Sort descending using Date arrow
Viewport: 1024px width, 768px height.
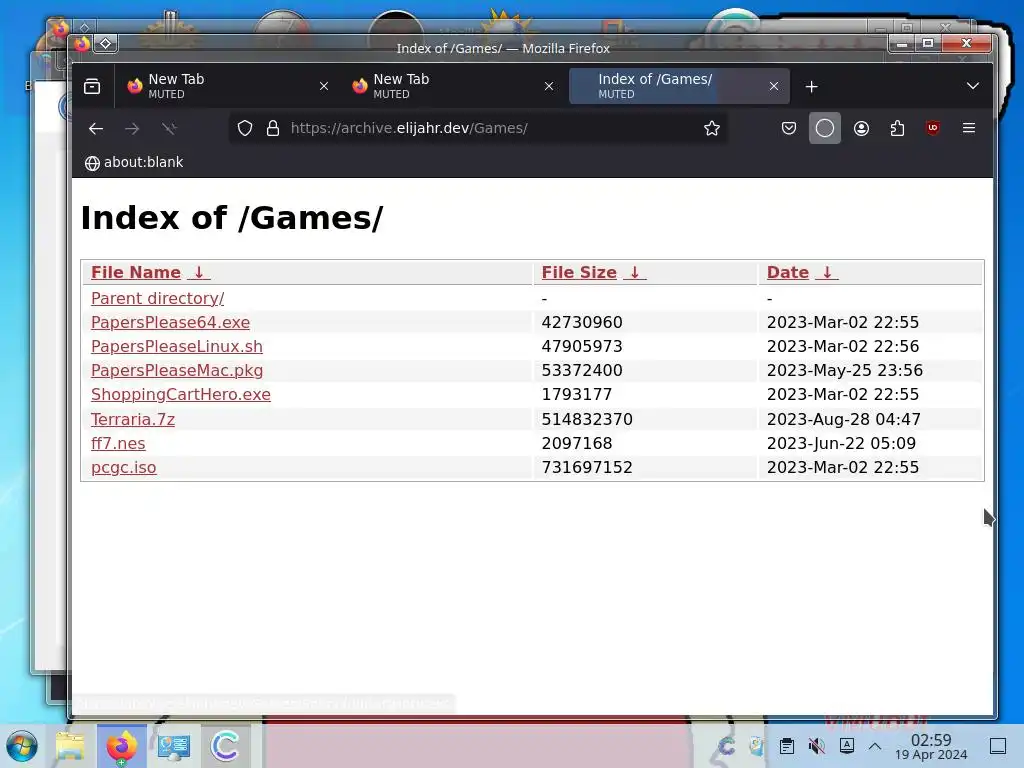827,272
